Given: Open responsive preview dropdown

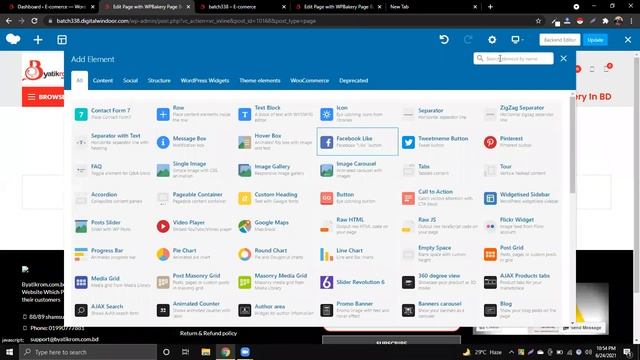Looking at the screenshot, I should click(x=517, y=40).
